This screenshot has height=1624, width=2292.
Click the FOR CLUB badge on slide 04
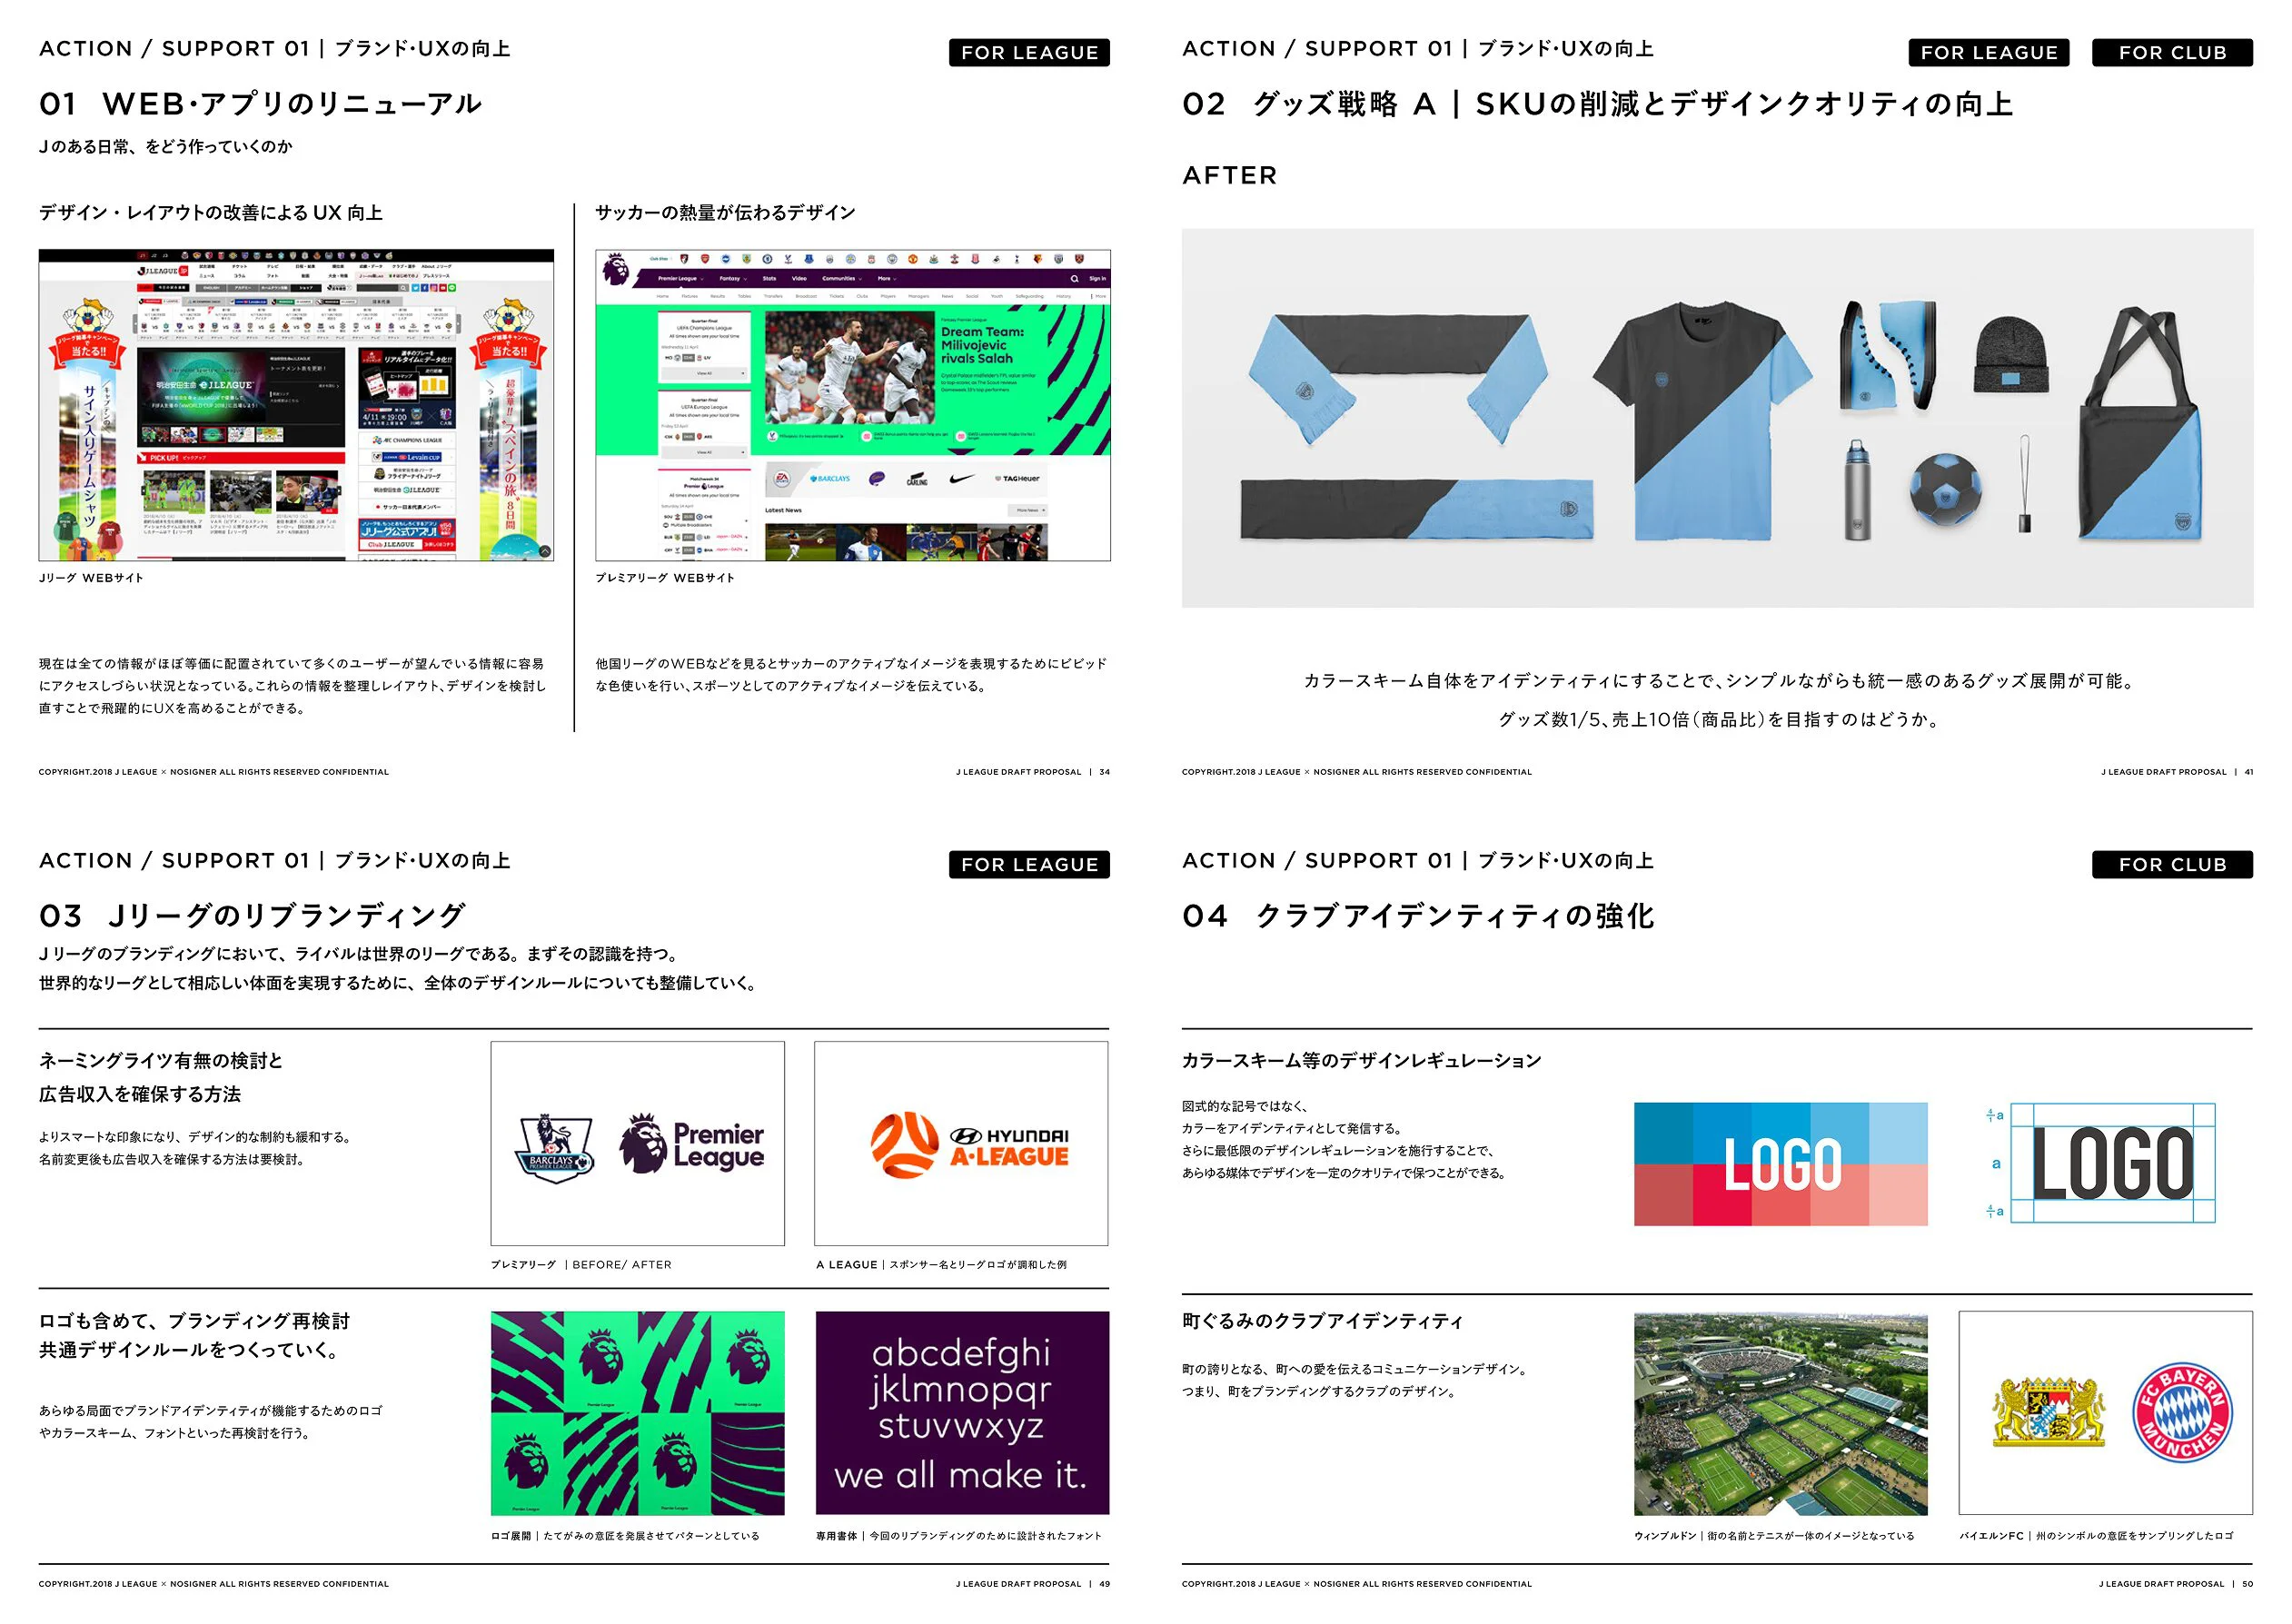point(2171,865)
